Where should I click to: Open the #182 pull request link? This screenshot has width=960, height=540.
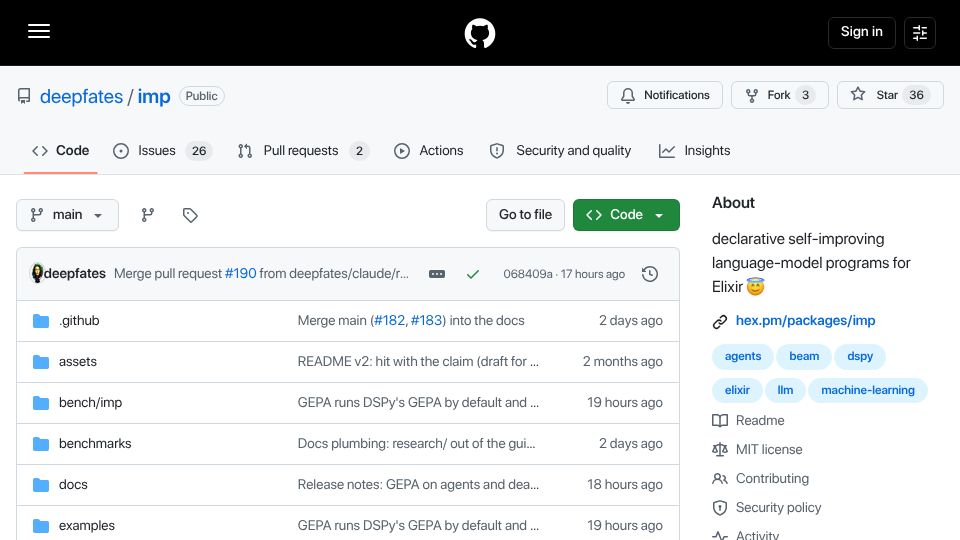point(389,321)
